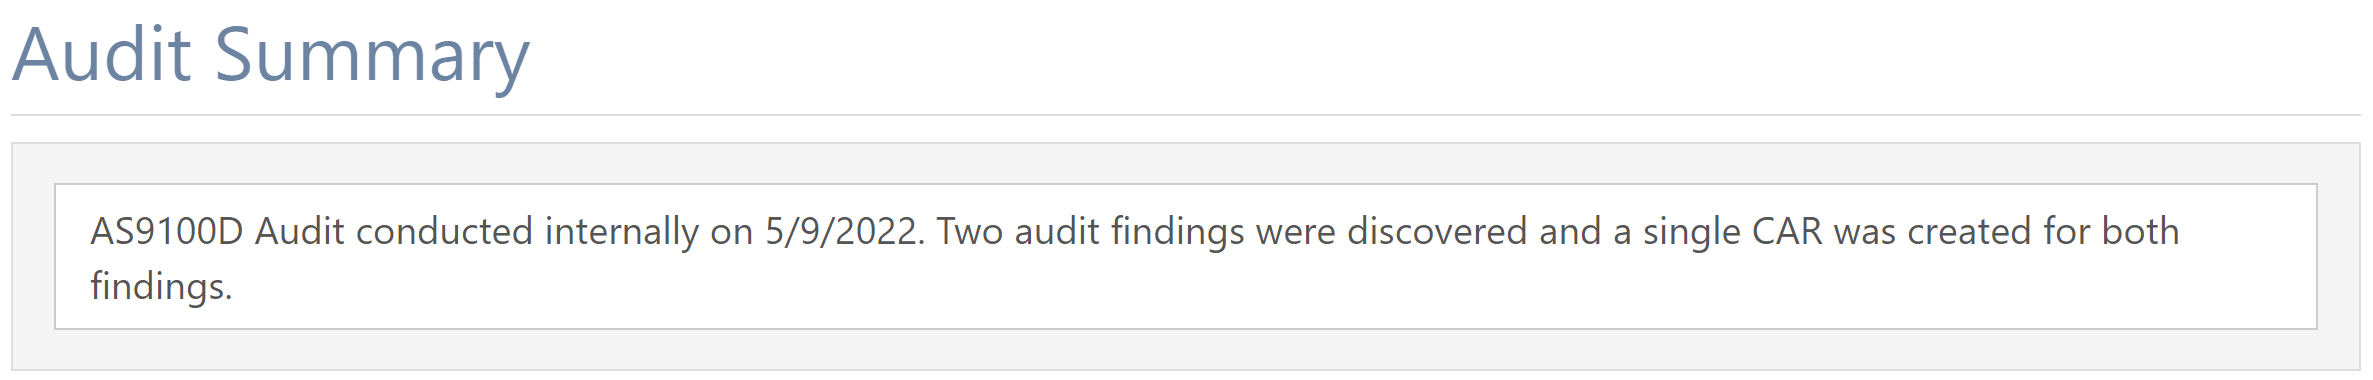Viewport: 2373px width, 380px height.
Task: Click the word Summary in the heading
Action: click(x=372, y=58)
